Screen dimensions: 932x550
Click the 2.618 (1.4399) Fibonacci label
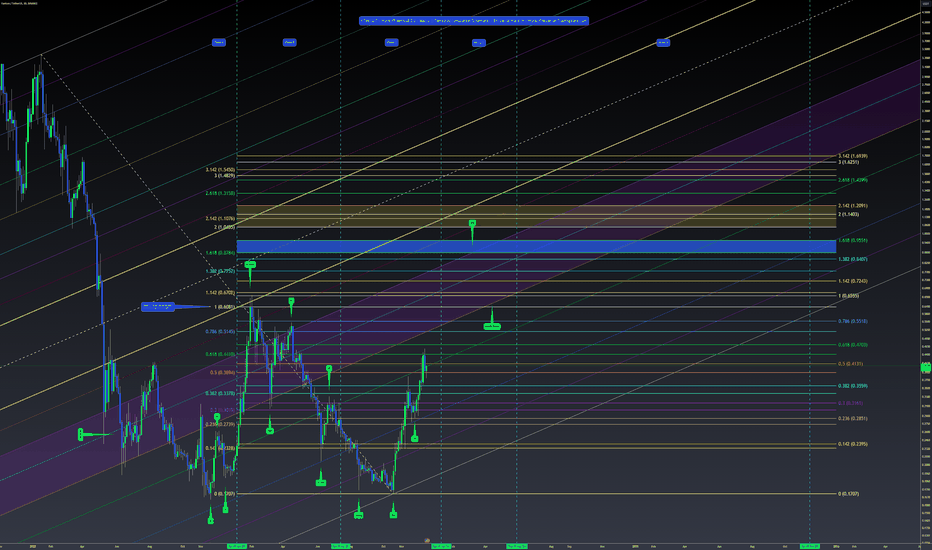click(852, 180)
